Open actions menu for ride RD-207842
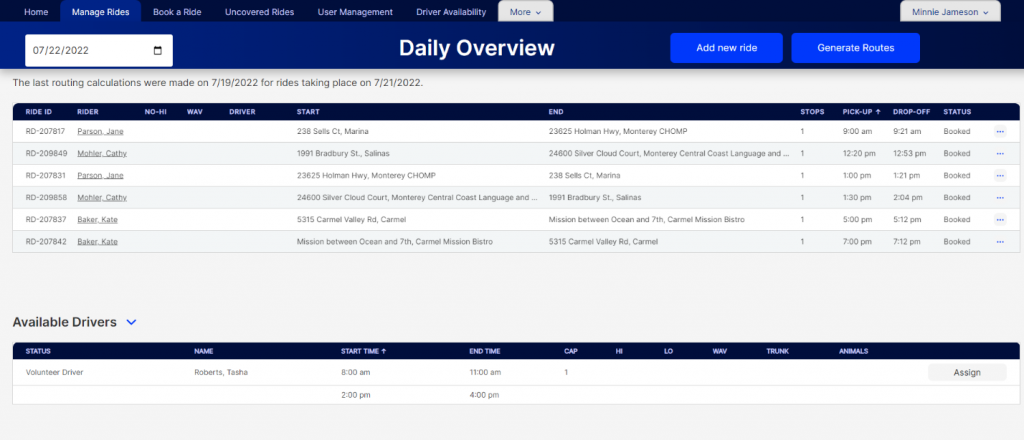The height and width of the screenshot is (440, 1024). [x=999, y=241]
